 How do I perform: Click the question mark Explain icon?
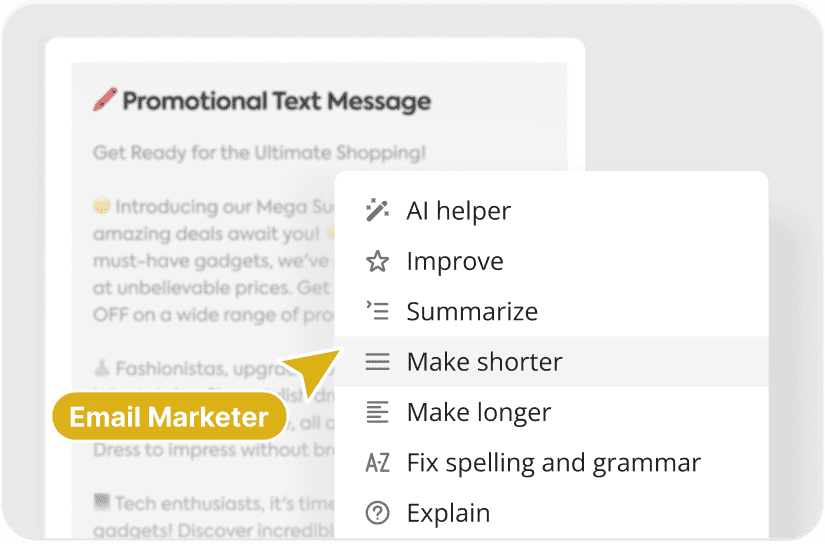377,513
